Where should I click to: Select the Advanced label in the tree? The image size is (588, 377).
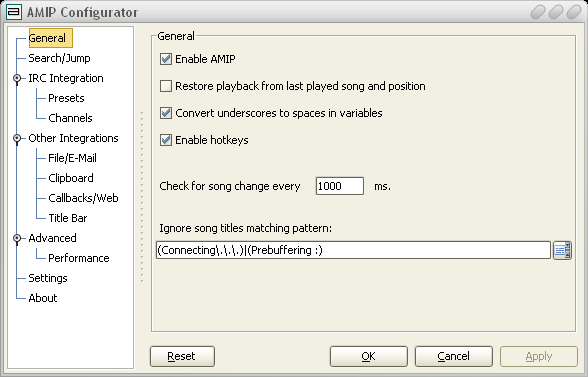pyautogui.click(x=52, y=238)
